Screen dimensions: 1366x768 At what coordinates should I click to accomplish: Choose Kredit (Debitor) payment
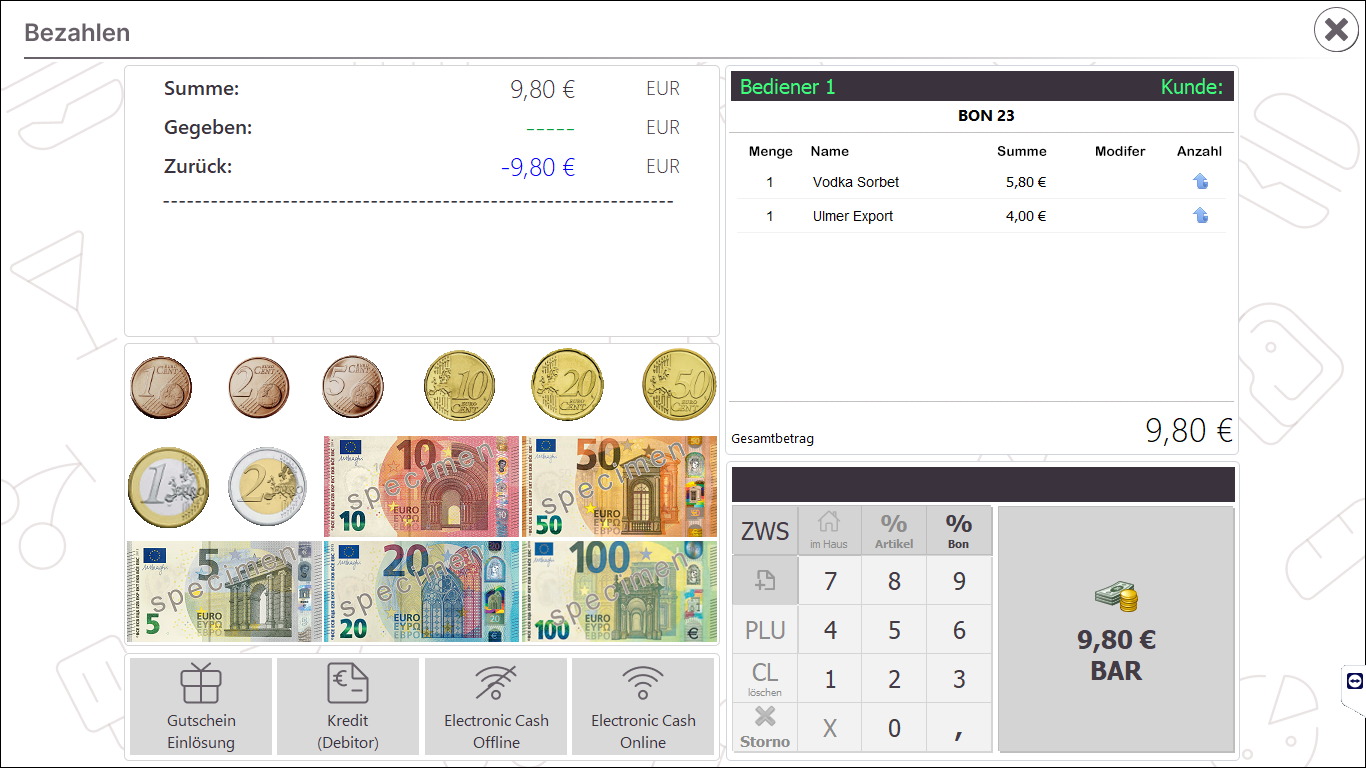click(x=348, y=706)
